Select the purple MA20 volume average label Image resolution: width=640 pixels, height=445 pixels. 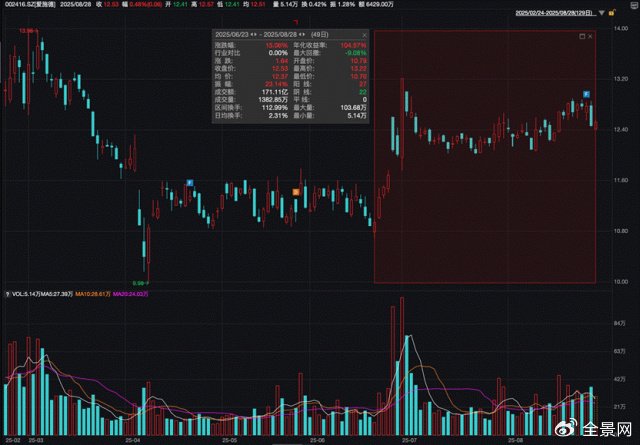coord(131,294)
